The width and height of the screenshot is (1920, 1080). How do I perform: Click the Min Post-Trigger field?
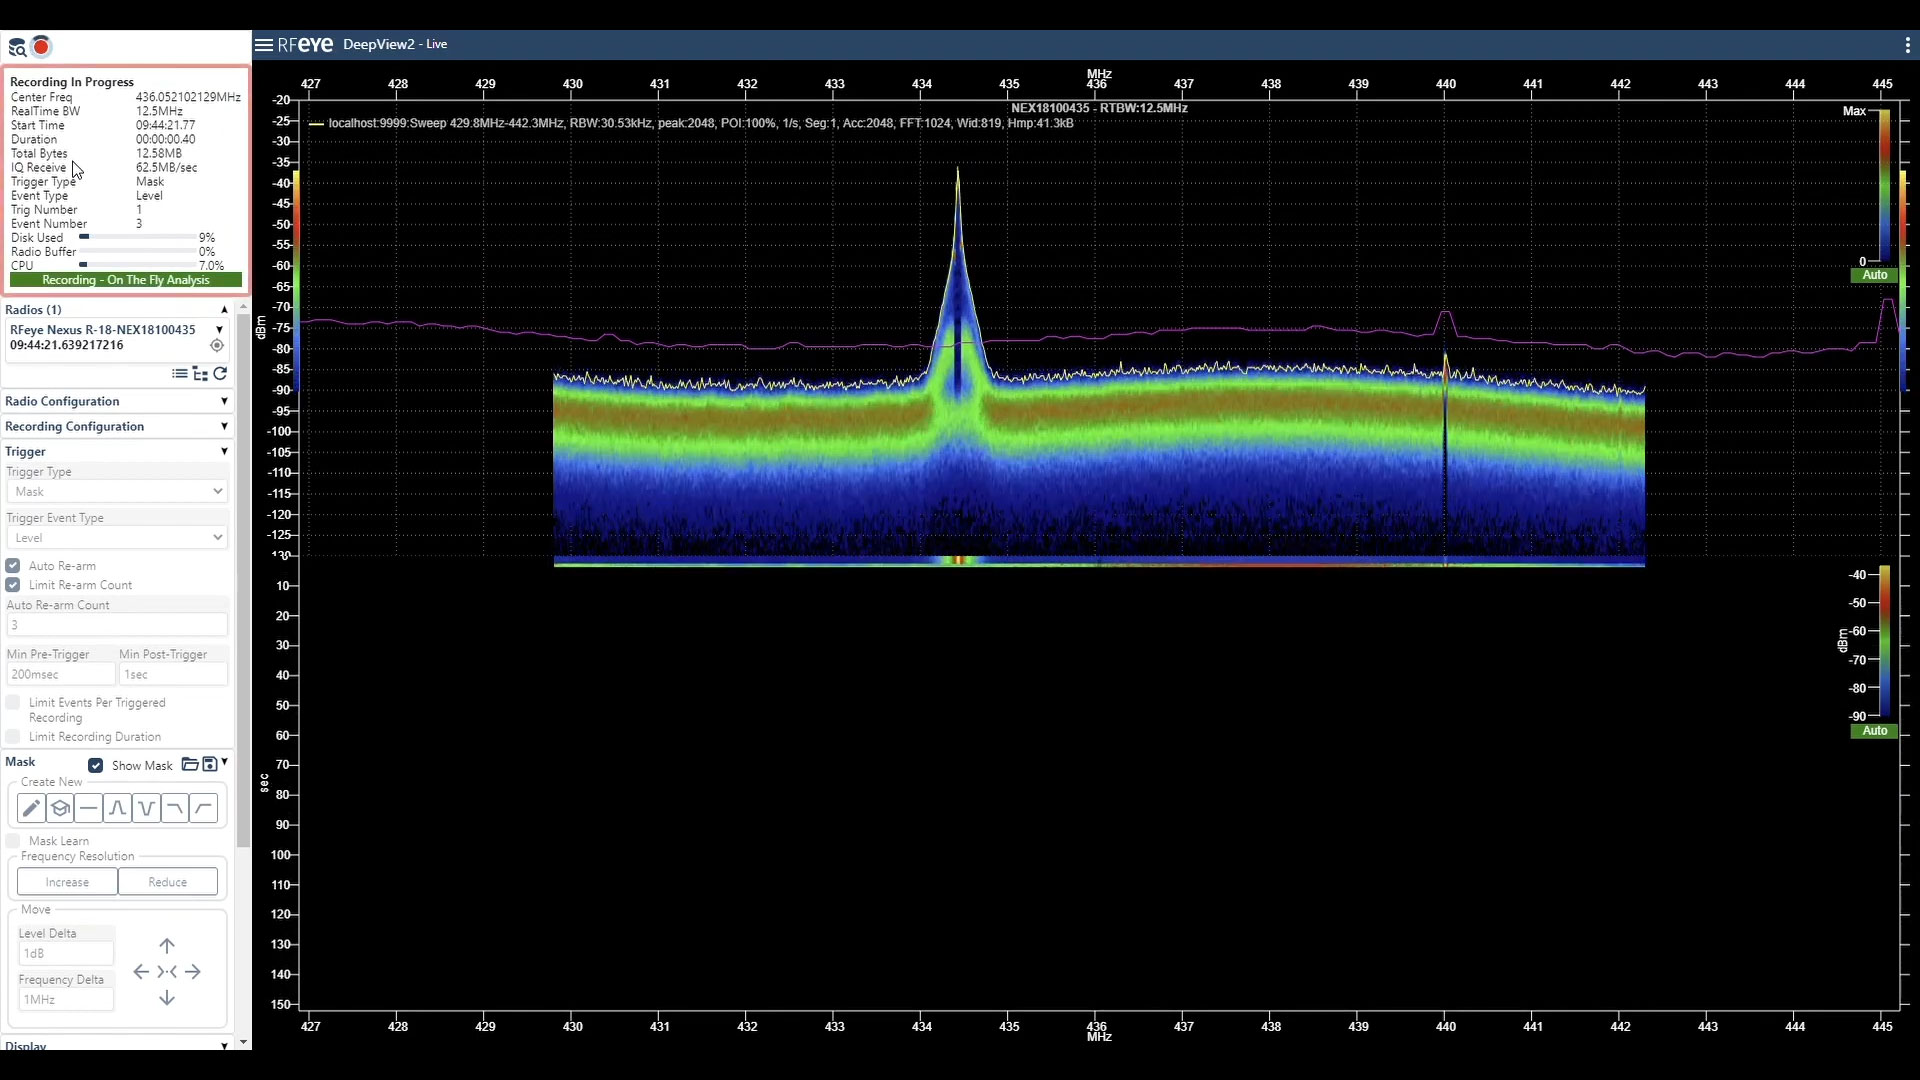pos(173,675)
